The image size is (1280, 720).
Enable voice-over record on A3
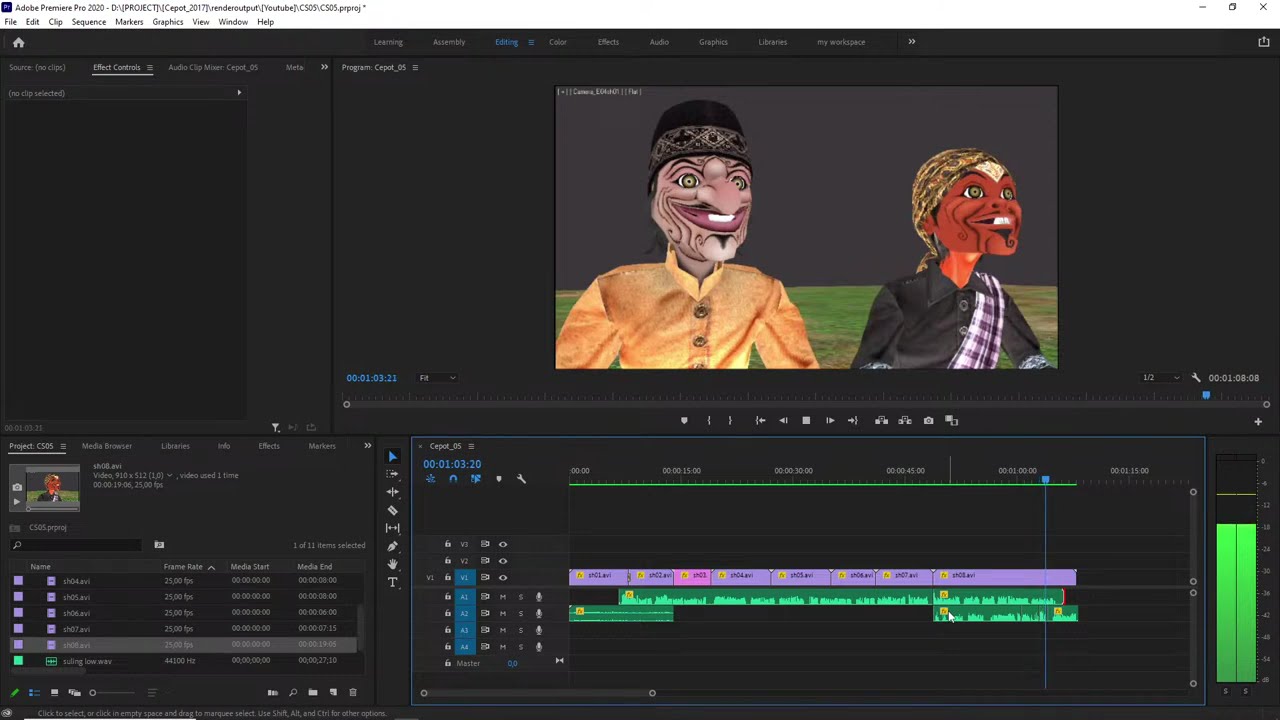pyautogui.click(x=538, y=630)
